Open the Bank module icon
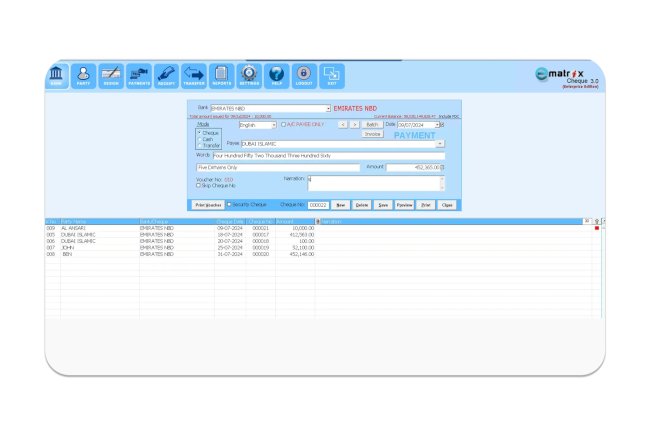 (57, 76)
